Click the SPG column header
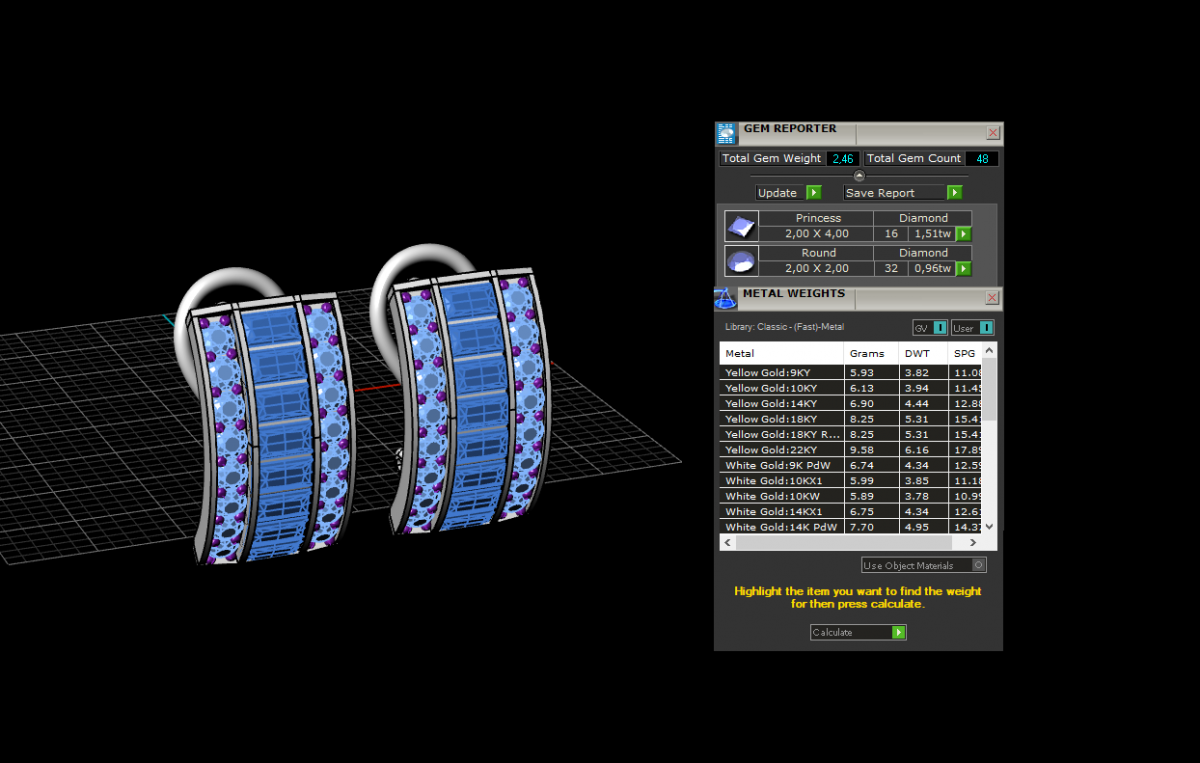This screenshot has width=1200, height=763. coord(965,353)
